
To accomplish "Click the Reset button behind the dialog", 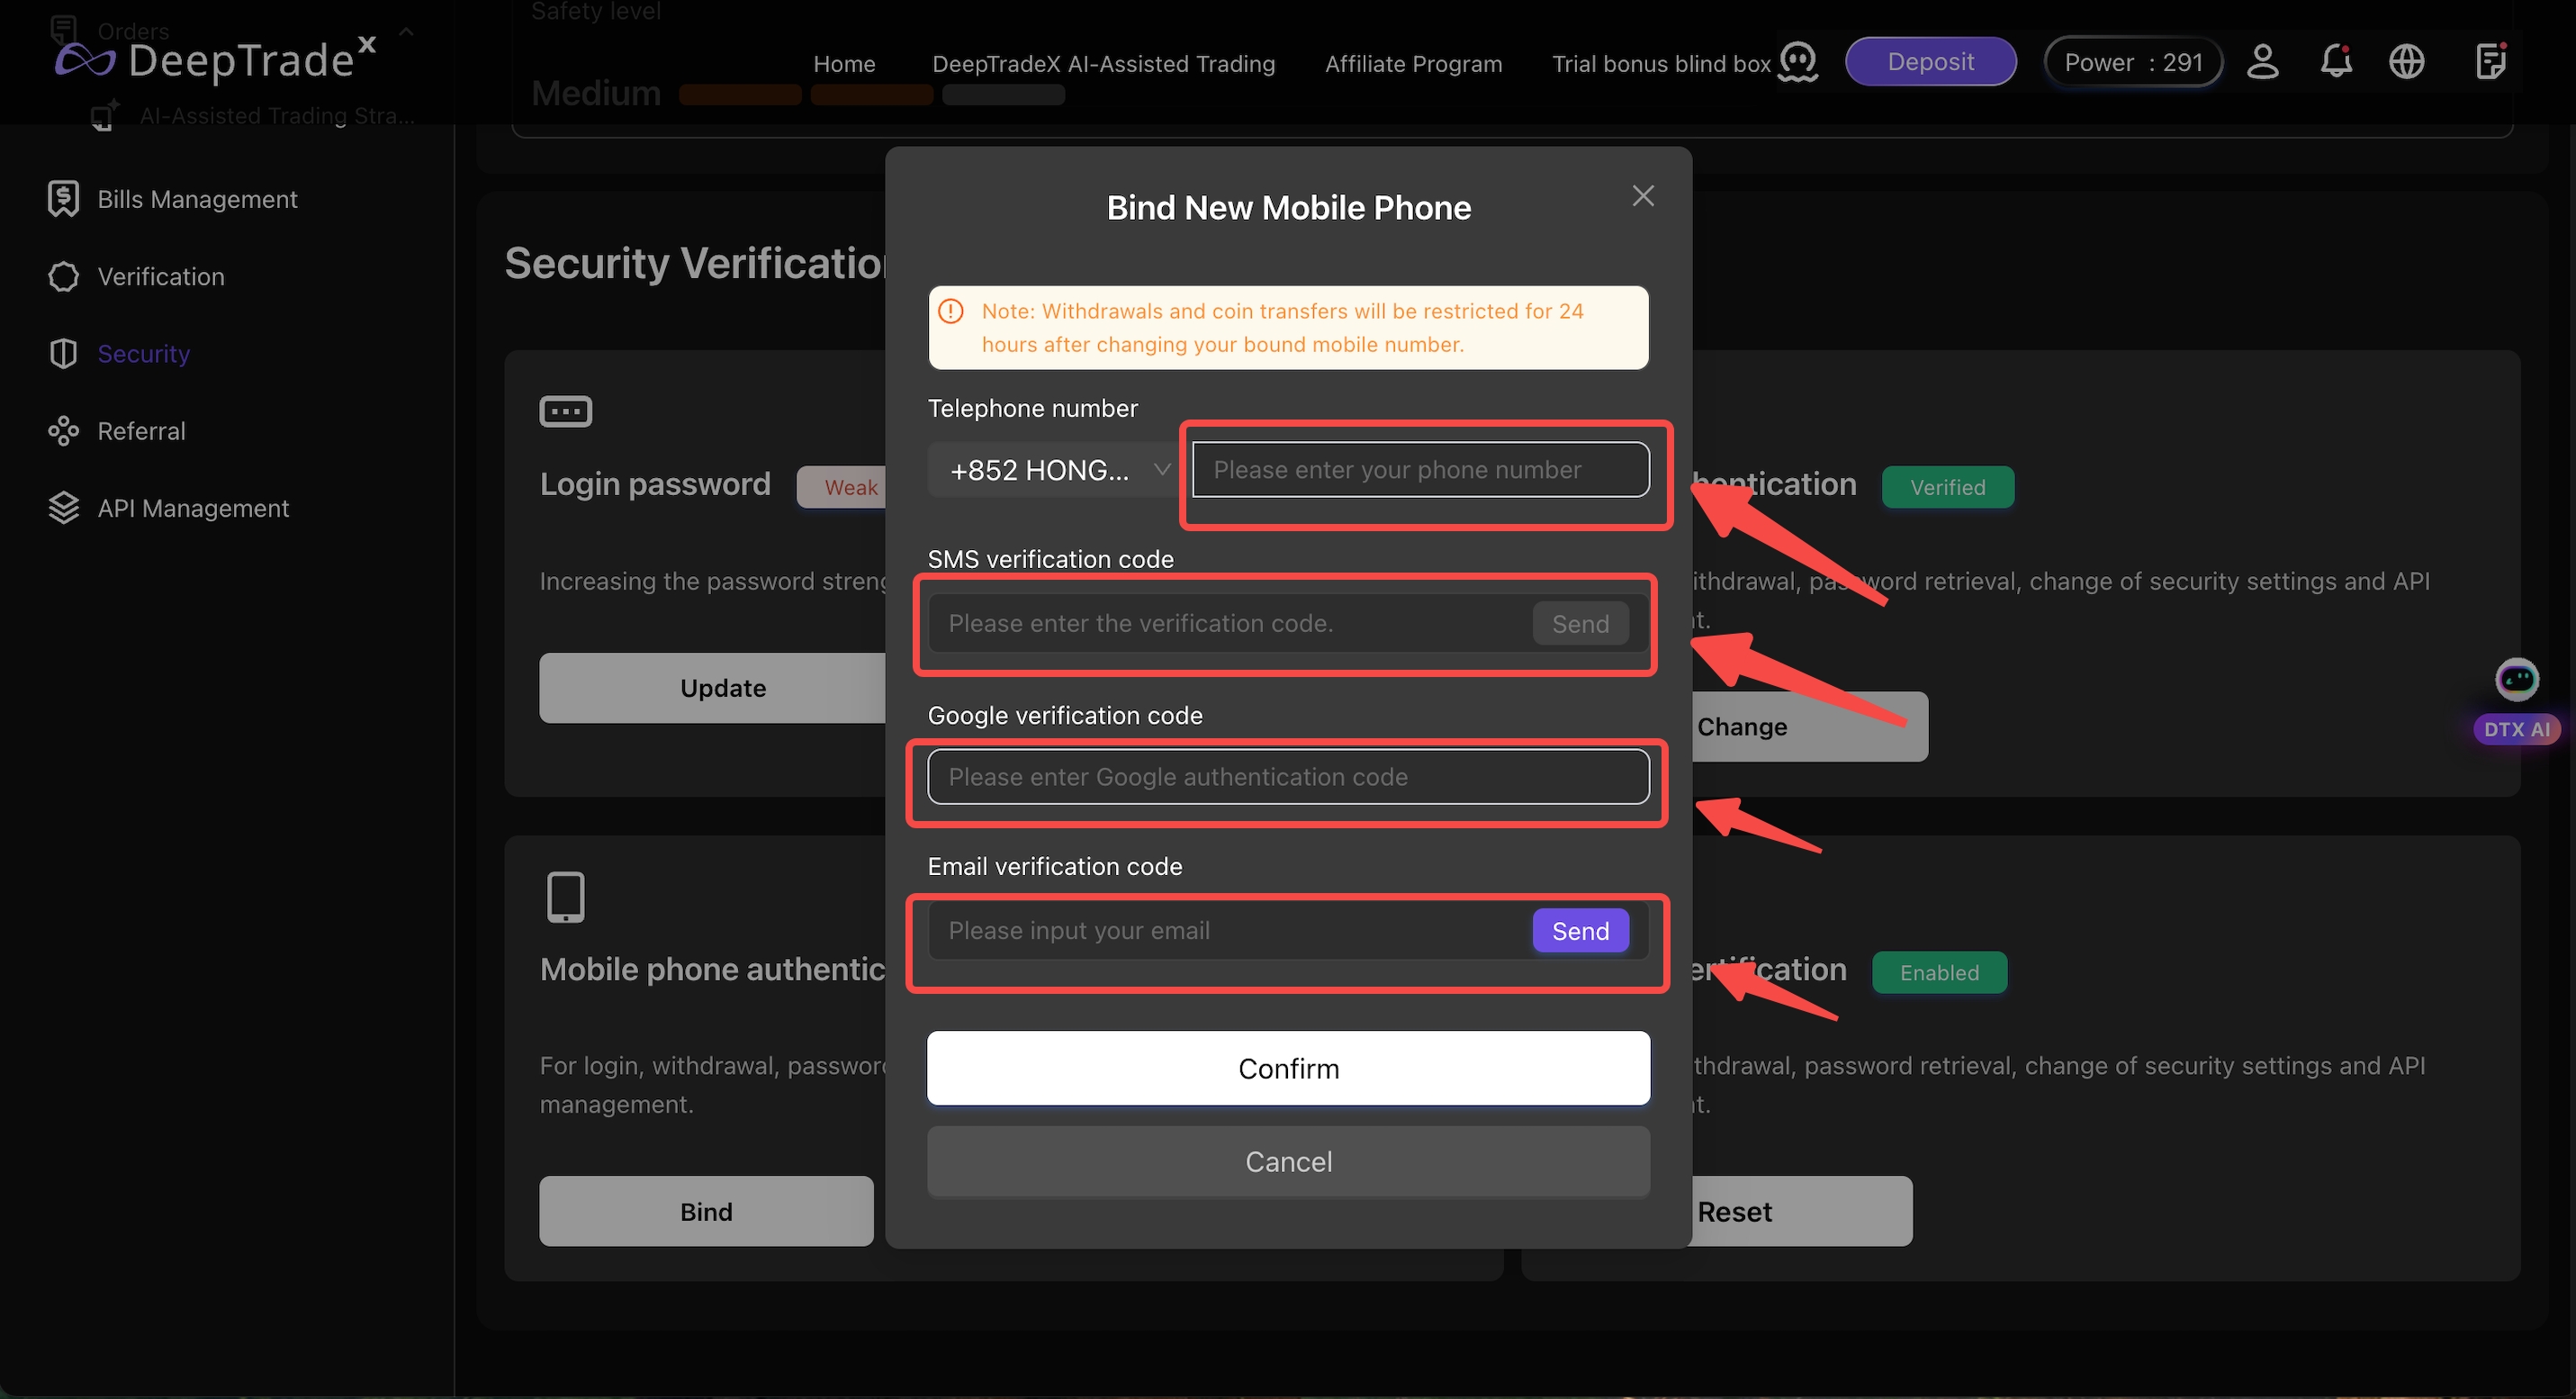I will tap(1801, 1211).
